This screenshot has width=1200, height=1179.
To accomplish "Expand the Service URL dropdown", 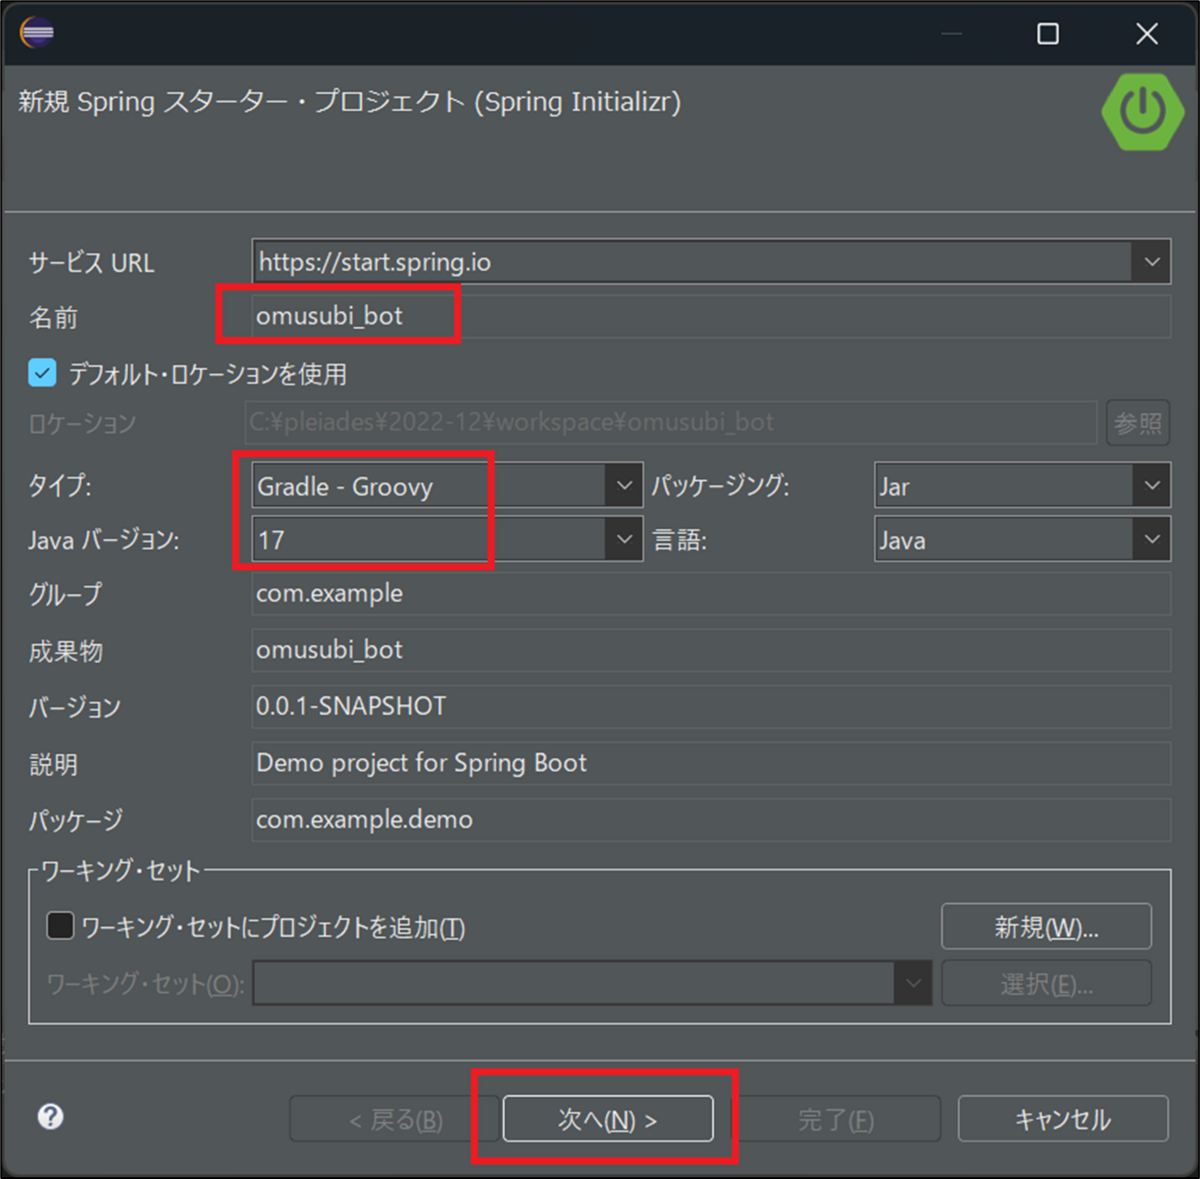I will point(1151,262).
